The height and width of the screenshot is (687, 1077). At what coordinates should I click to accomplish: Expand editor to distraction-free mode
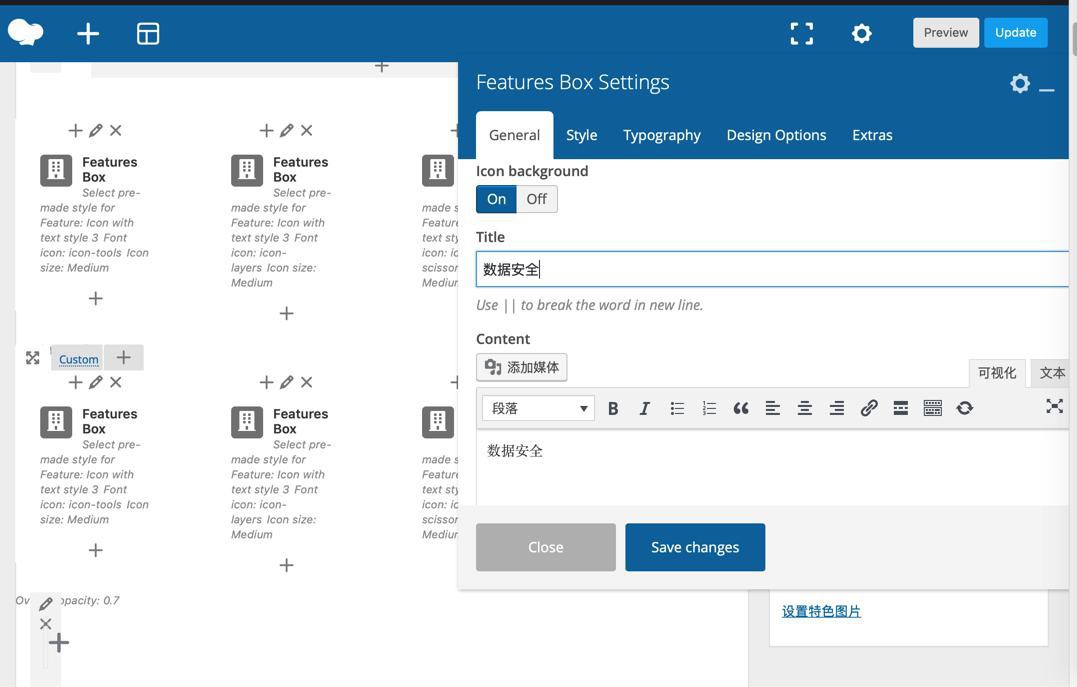coord(1054,406)
